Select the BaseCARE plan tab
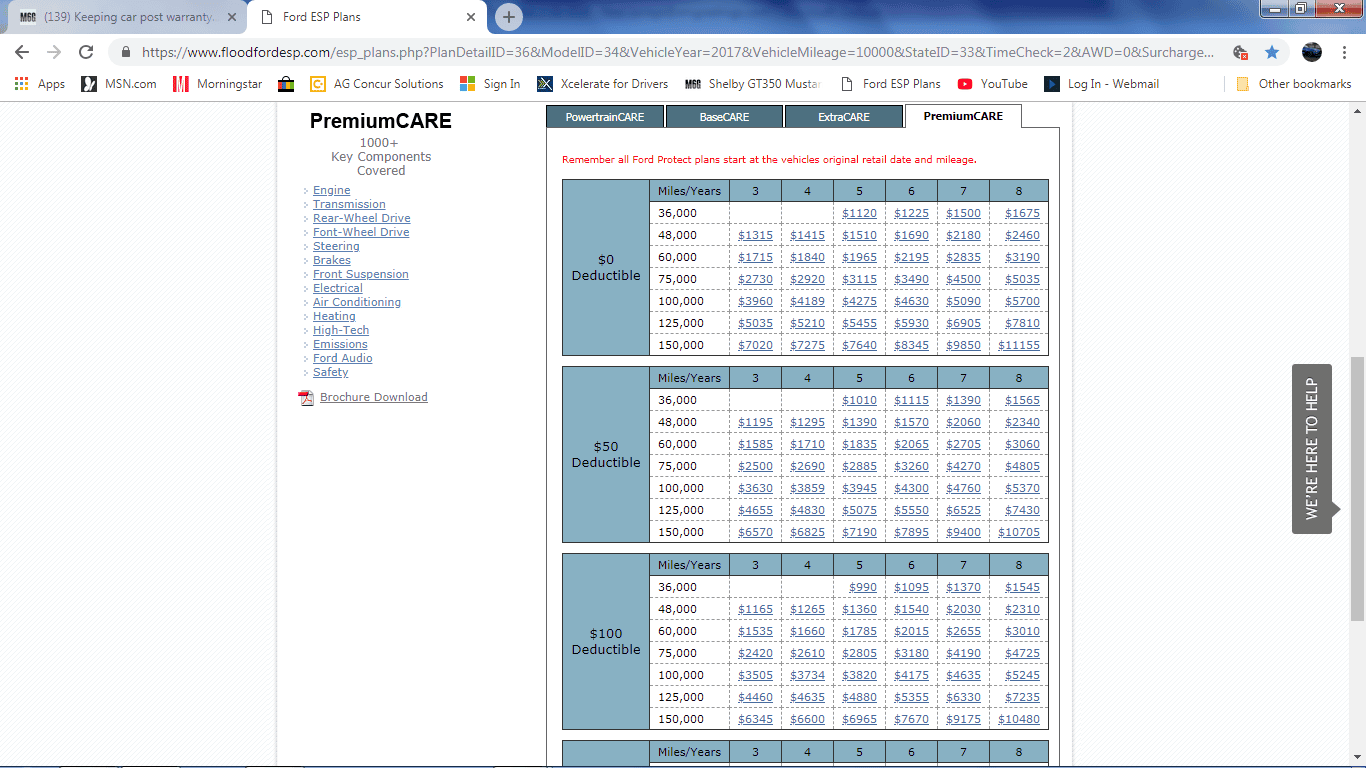 (724, 117)
